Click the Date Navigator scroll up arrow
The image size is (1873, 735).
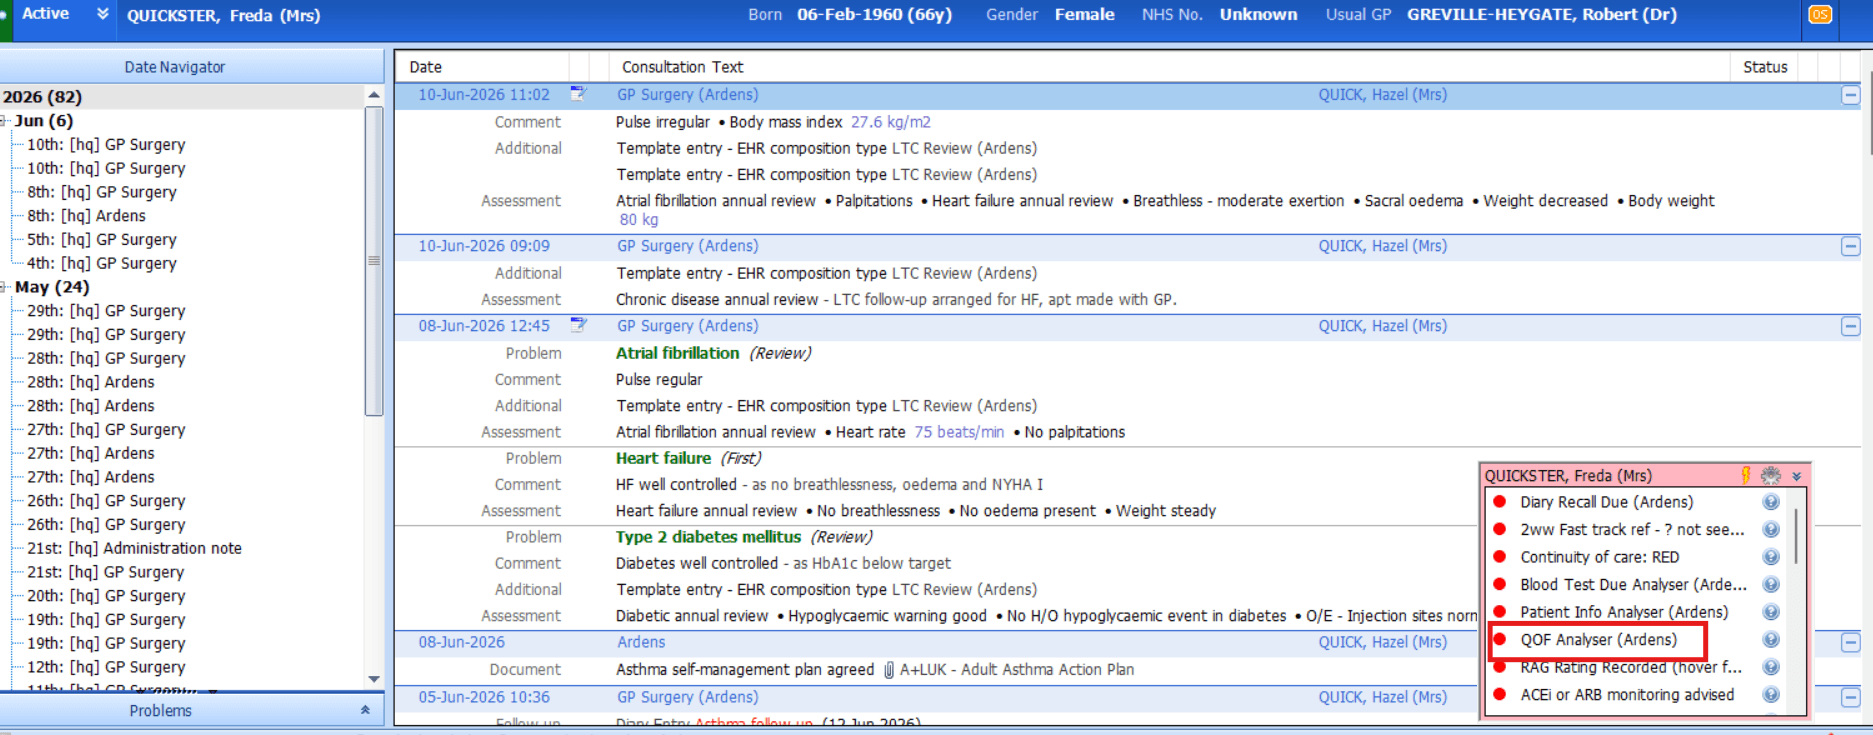click(374, 96)
